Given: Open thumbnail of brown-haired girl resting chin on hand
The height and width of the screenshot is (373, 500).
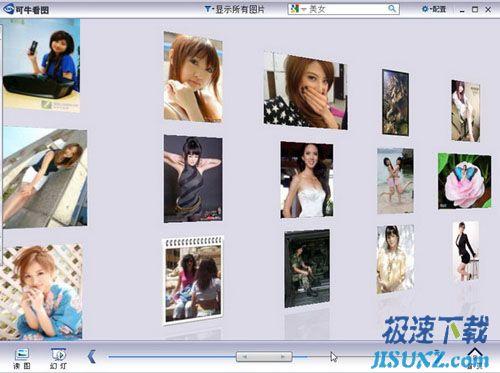Looking at the screenshot, I should [x=193, y=77].
